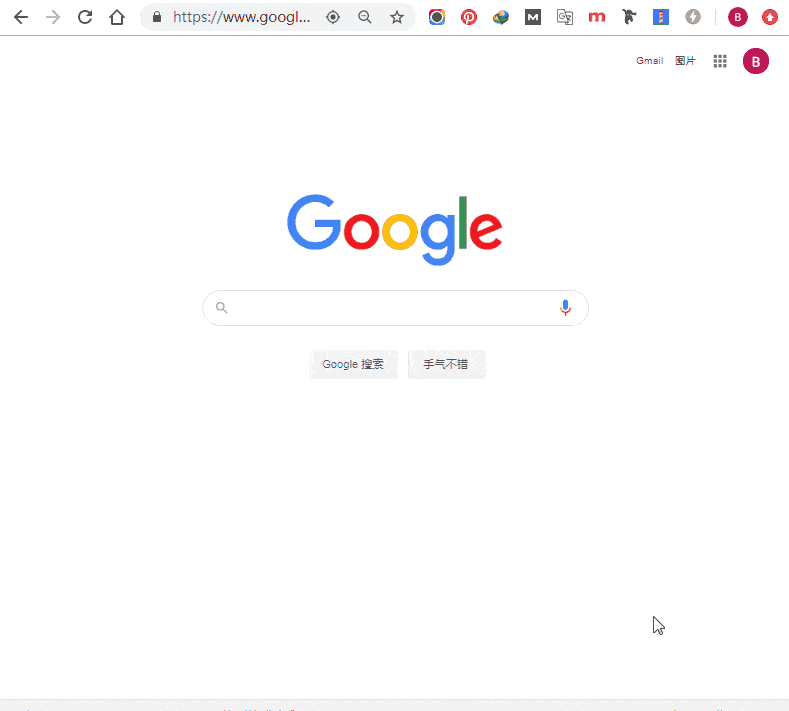
Task: Open the Chrome profile B in toolbar
Action: pos(738,17)
